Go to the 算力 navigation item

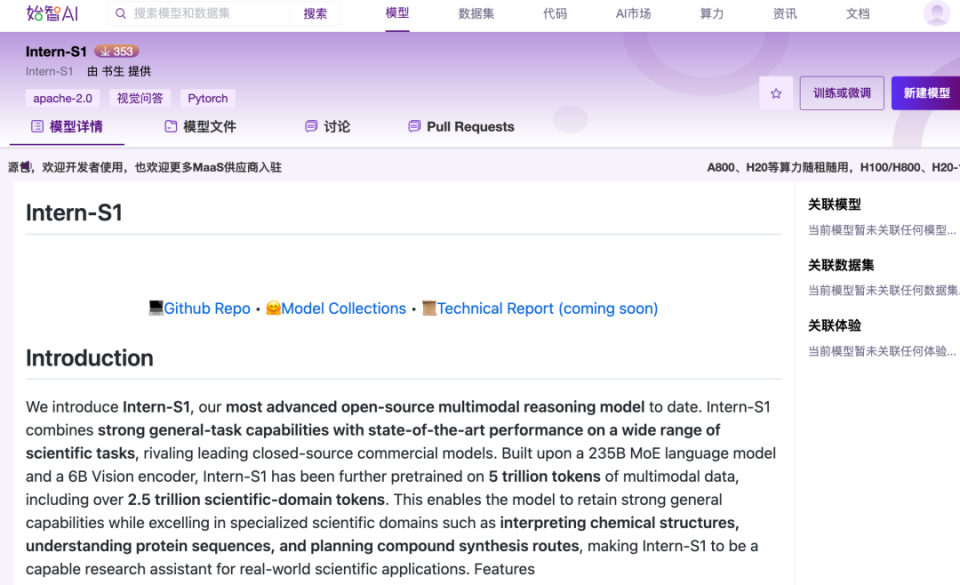click(711, 13)
